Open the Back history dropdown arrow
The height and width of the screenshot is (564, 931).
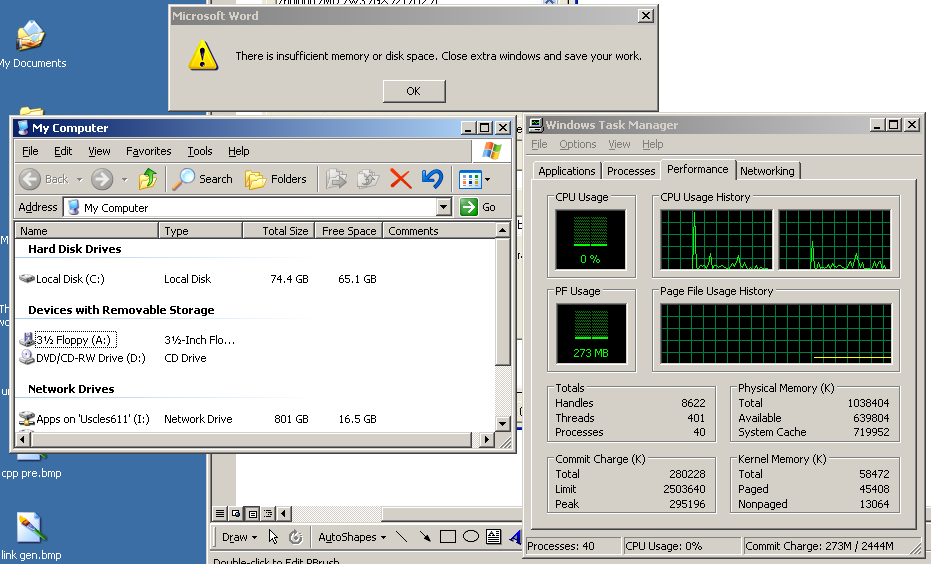point(80,179)
